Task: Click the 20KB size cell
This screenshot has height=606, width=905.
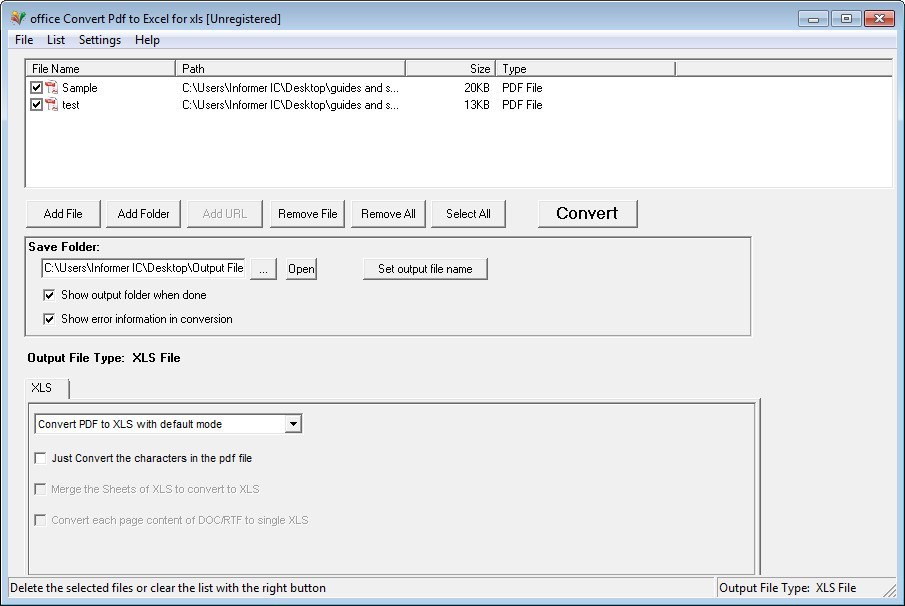Action: tap(477, 88)
